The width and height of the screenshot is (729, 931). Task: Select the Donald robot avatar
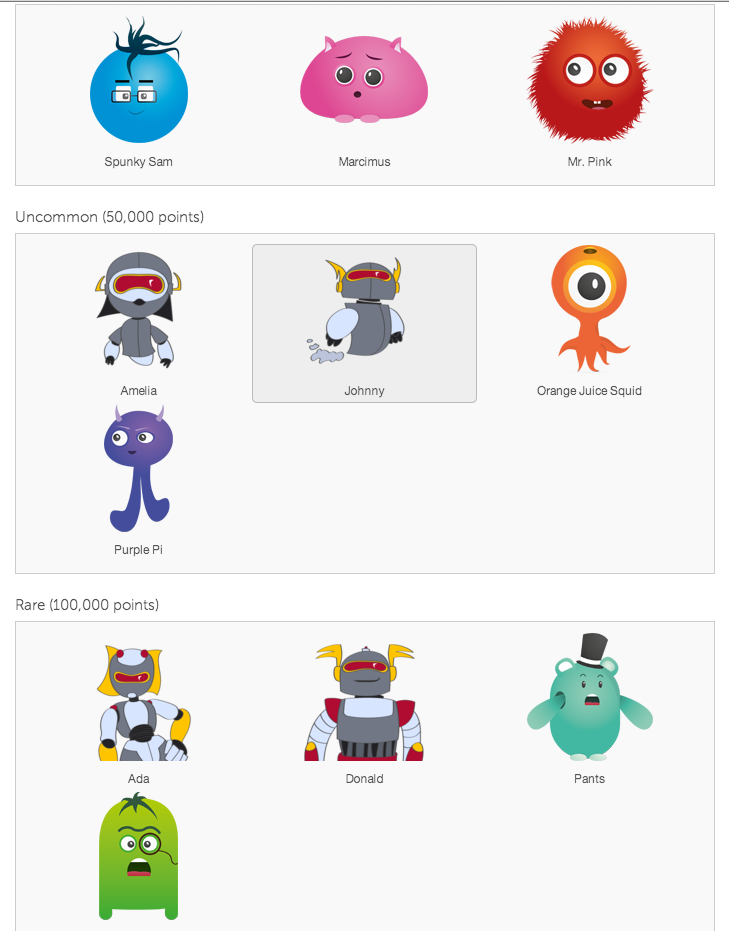click(364, 702)
